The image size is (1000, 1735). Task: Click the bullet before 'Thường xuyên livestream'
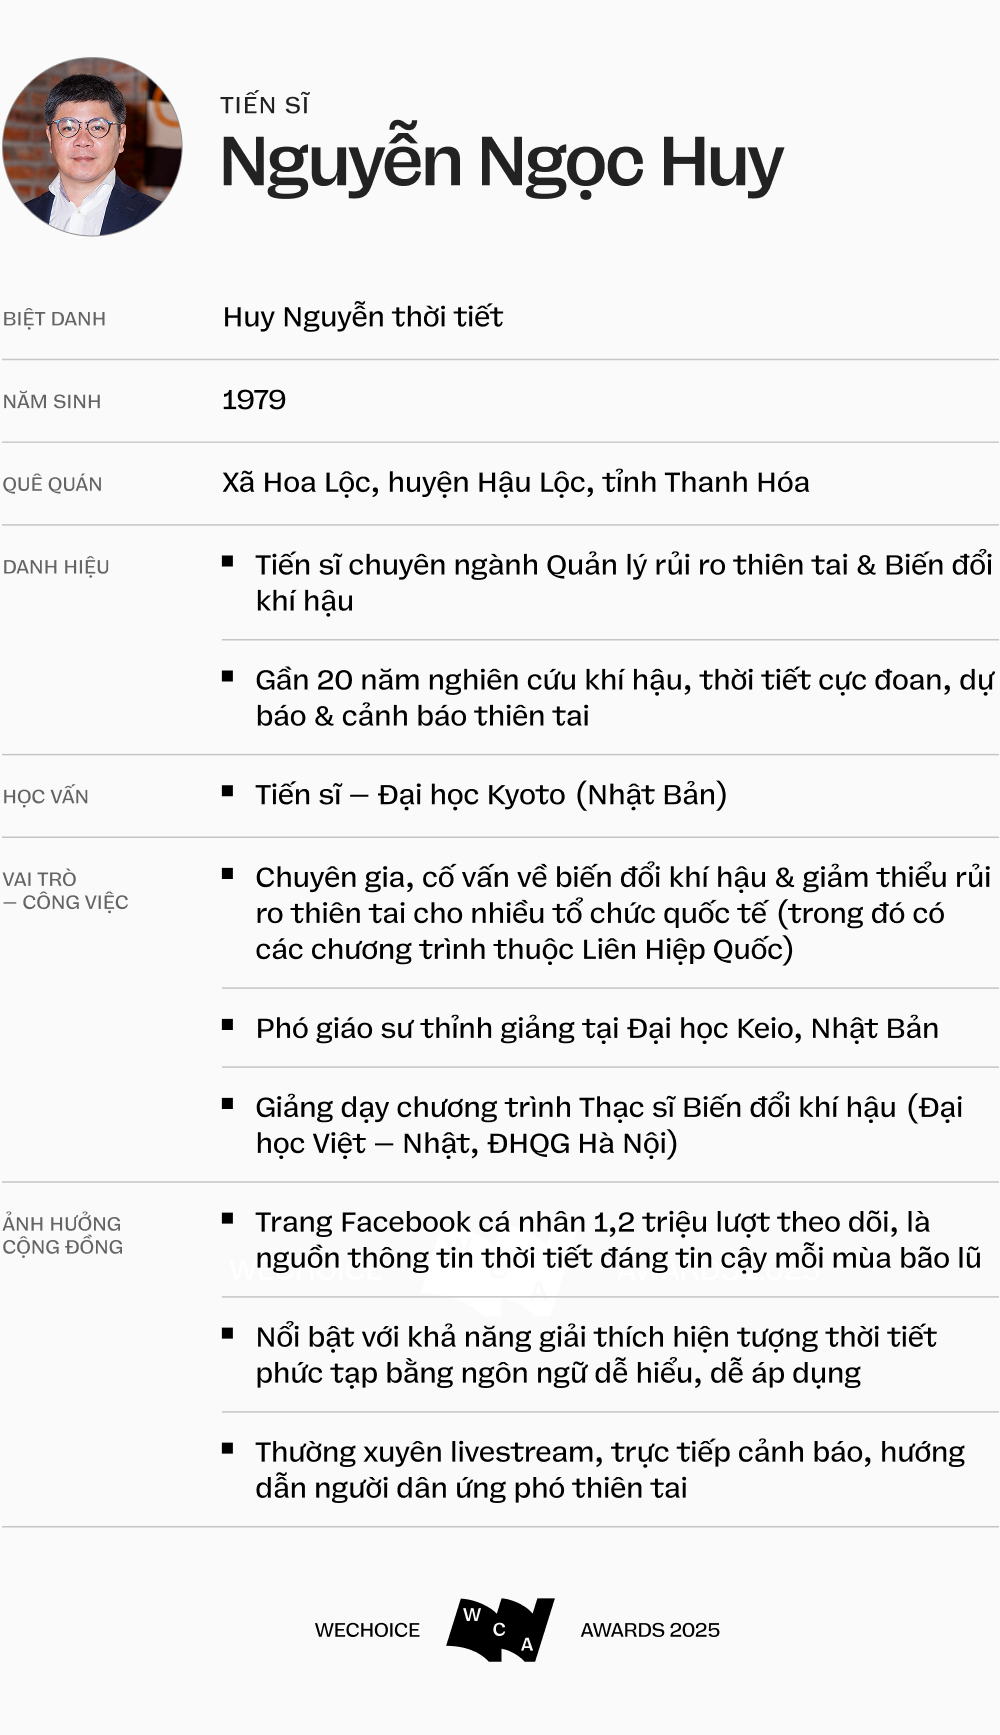coord(228,1449)
